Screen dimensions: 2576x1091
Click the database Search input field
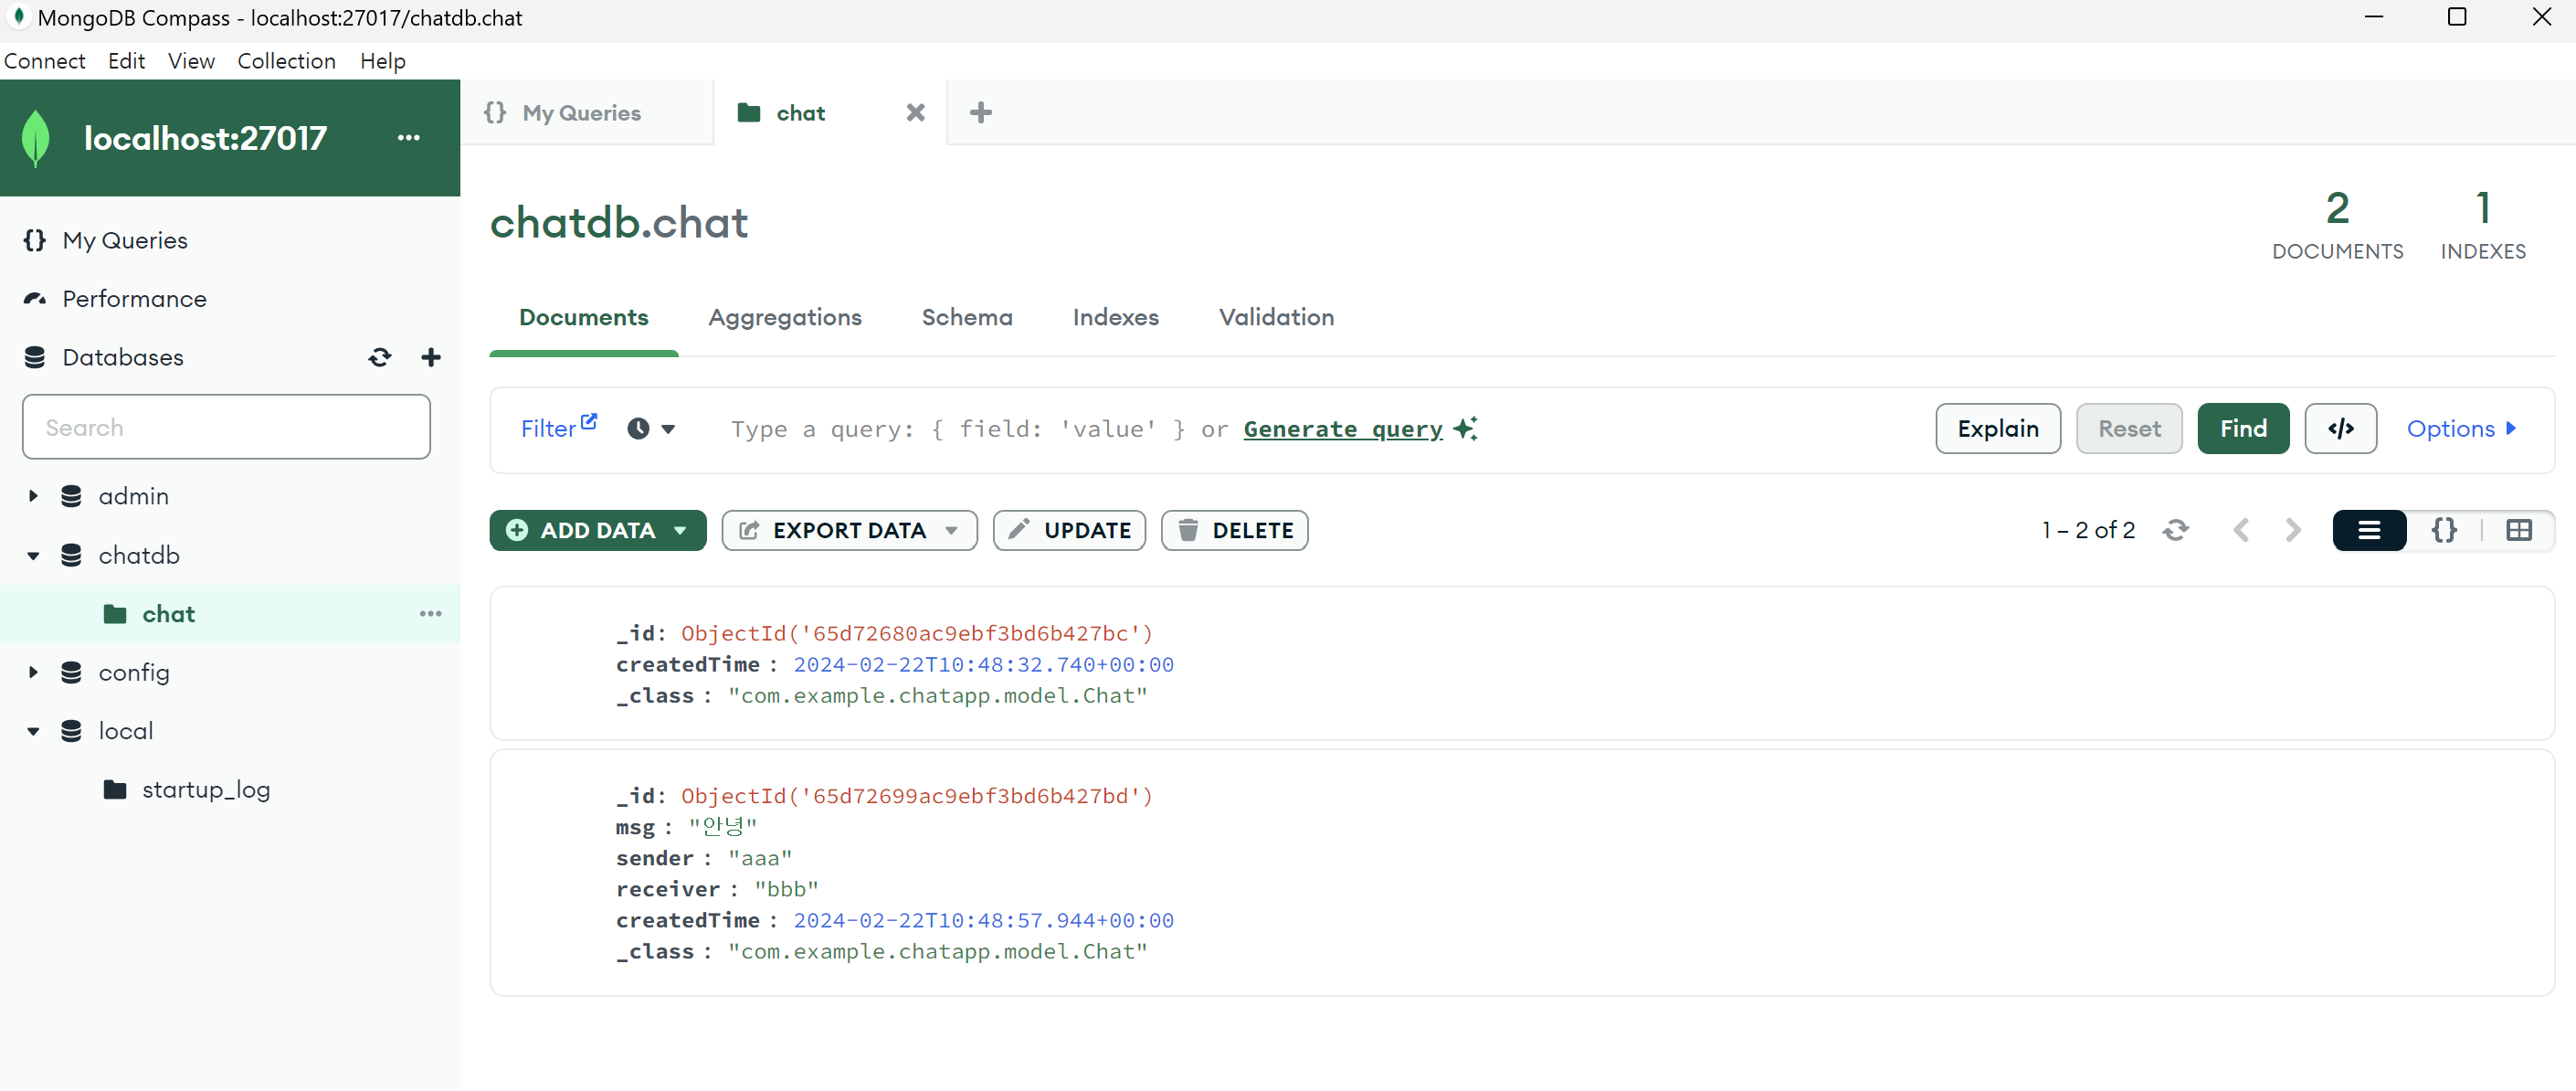coord(226,427)
